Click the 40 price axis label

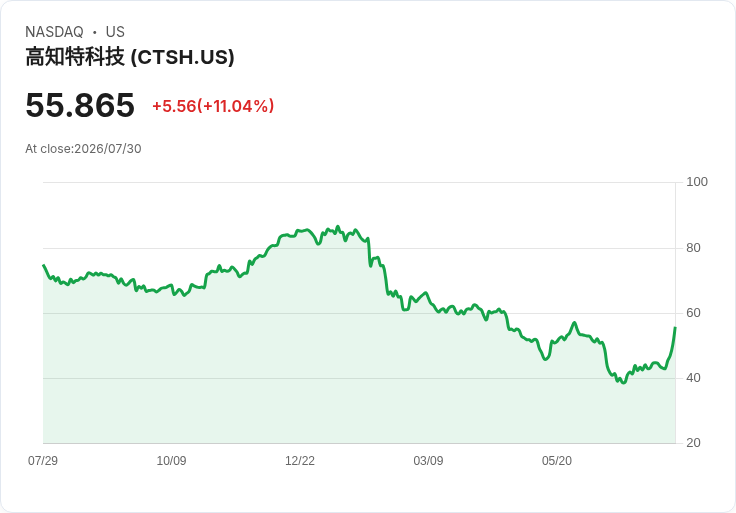(693, 377)
